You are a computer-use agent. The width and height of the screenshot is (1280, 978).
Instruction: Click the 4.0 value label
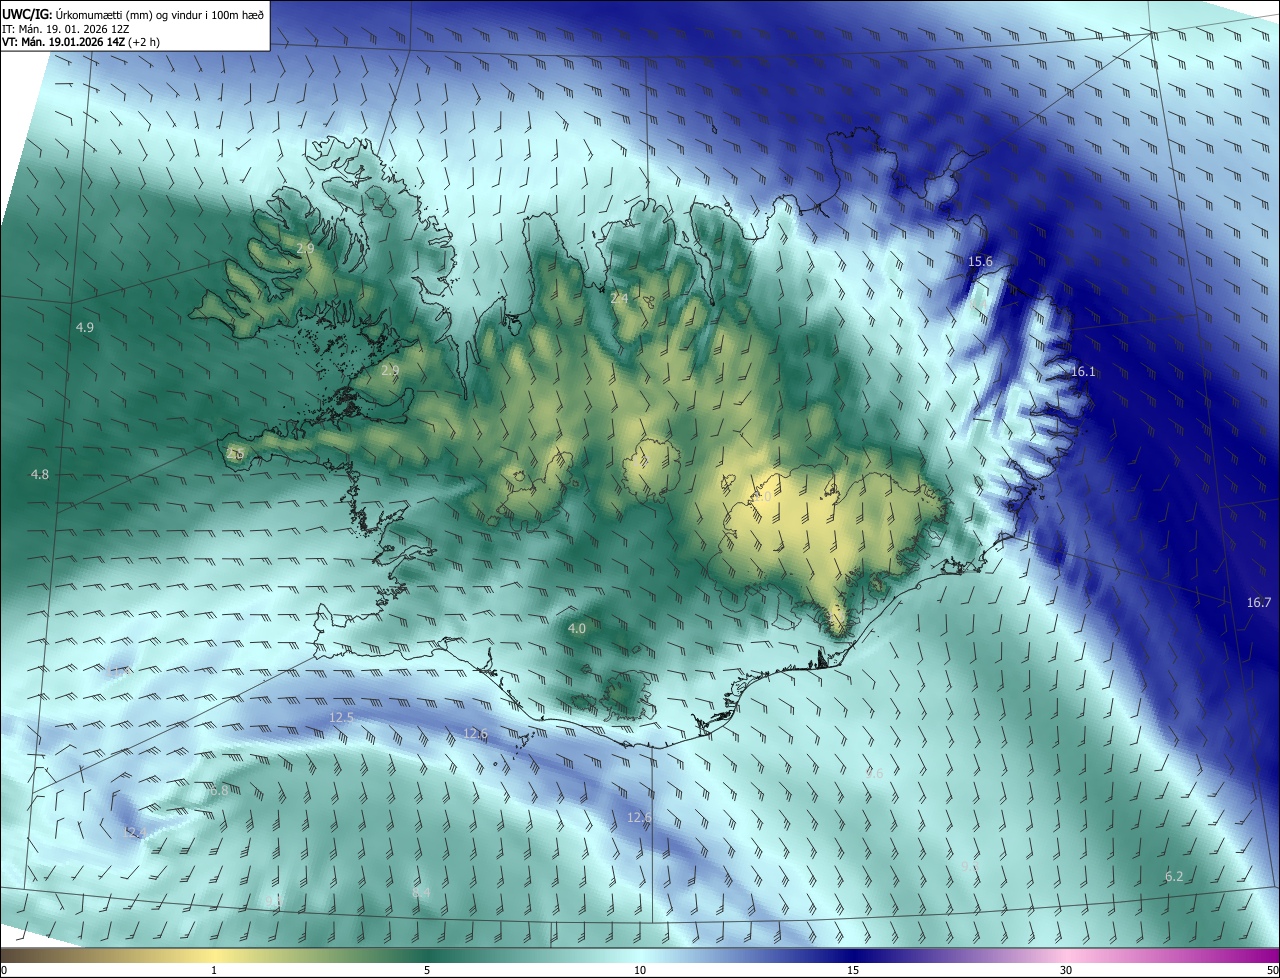[577, 629]
